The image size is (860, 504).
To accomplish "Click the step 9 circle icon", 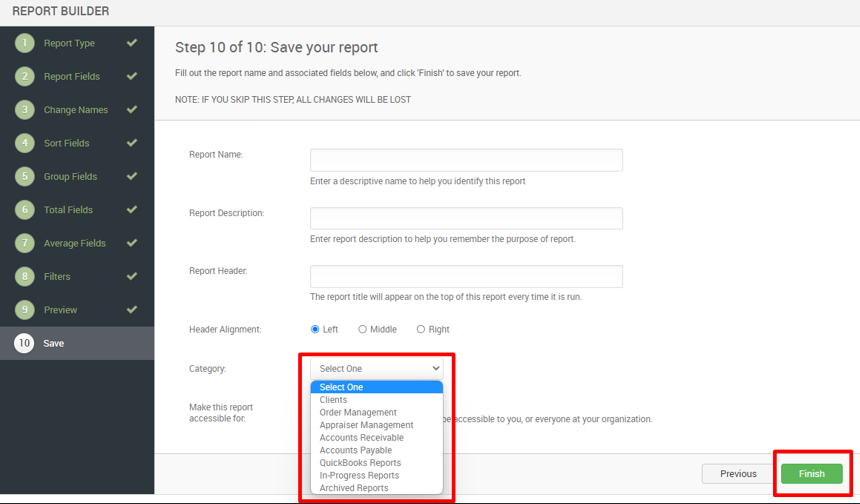I will coord(25,310).
